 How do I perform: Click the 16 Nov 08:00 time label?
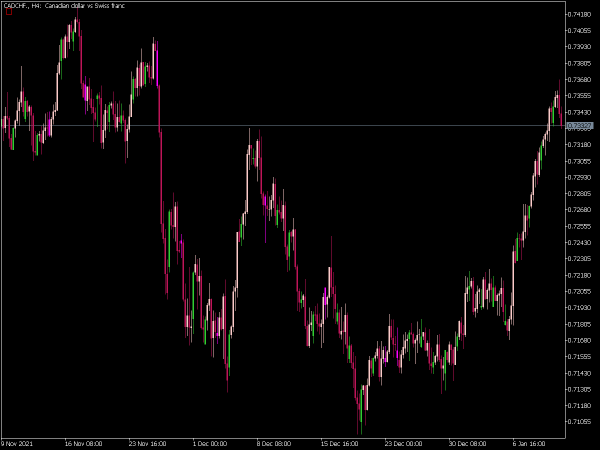tap(83, 444)
